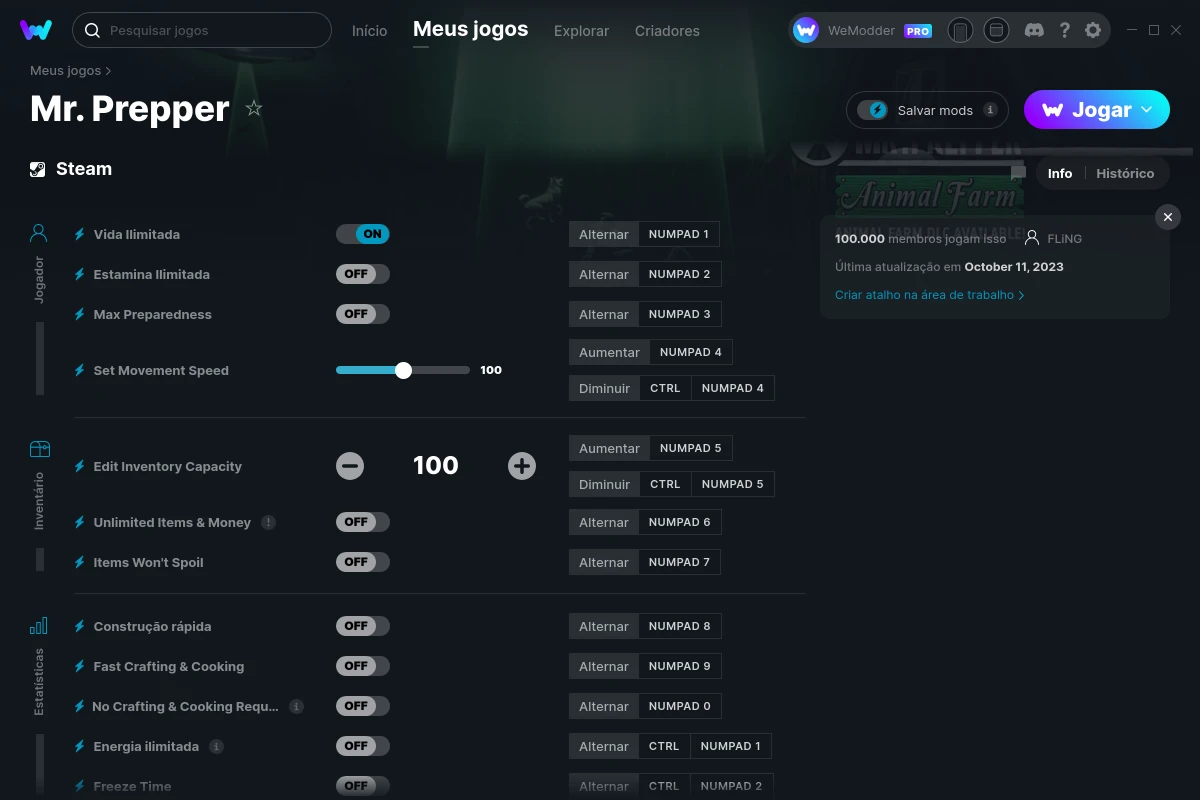The image size is (1200, 800).
Task: Expand the Meus jogos breadcrumb chevron
Action: [x=108, y=71]
